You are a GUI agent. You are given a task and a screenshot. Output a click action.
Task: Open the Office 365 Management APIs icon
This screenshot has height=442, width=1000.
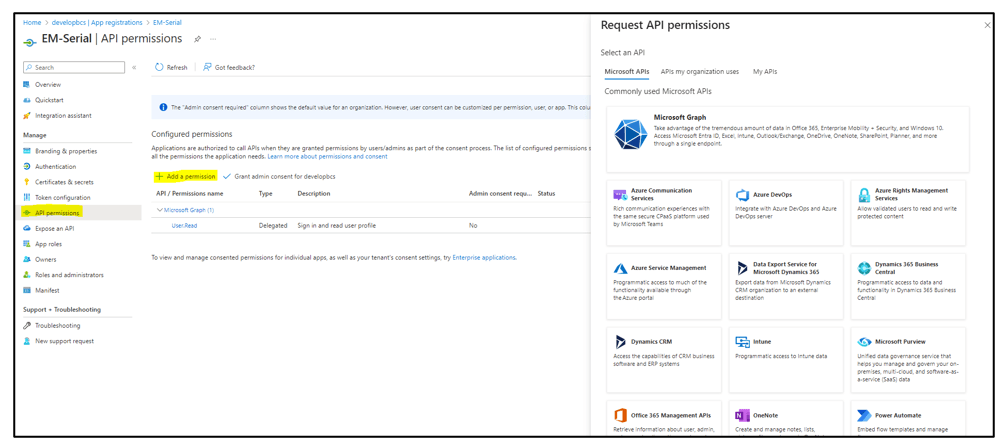tap(620, 415)
